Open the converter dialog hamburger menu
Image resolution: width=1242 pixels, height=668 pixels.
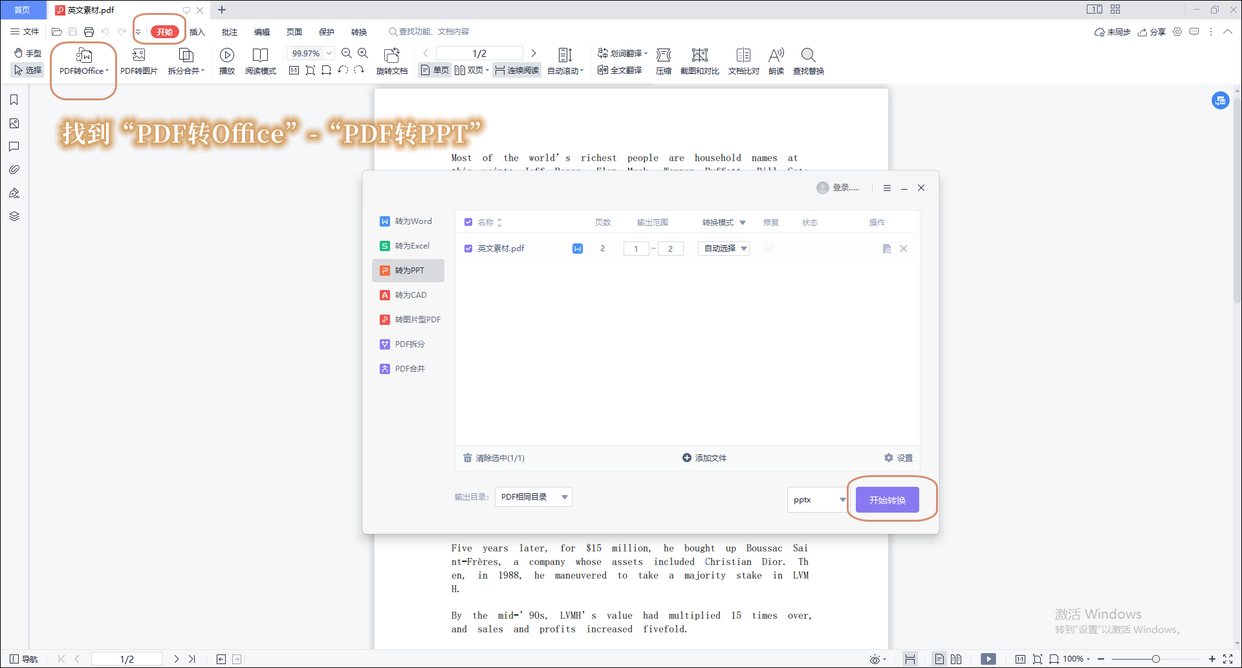click(x=887, y=188)
